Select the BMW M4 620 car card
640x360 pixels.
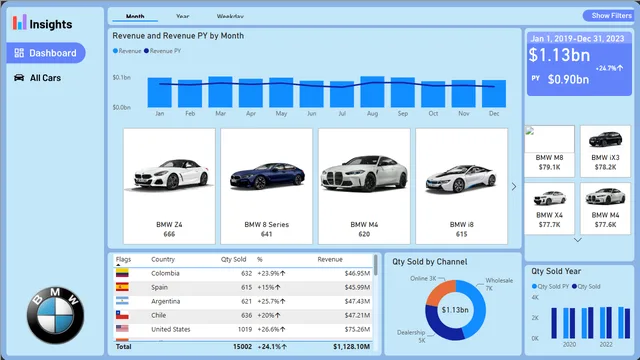point(364,186)
